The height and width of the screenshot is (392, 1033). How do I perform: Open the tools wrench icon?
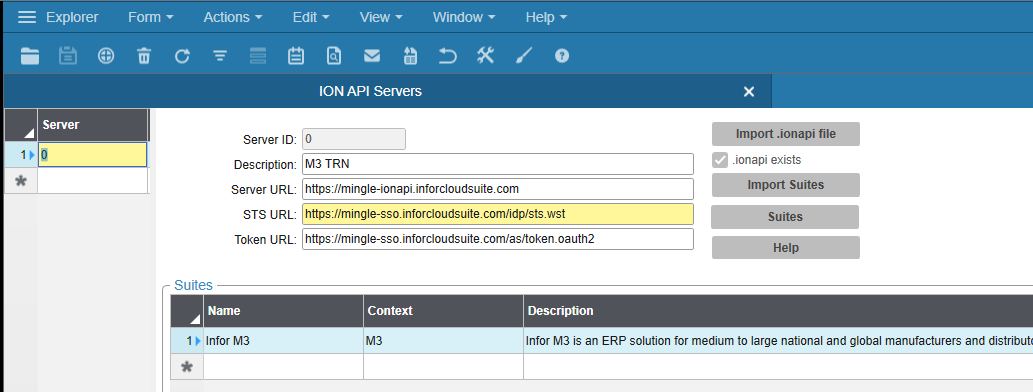tap(486, 56)
